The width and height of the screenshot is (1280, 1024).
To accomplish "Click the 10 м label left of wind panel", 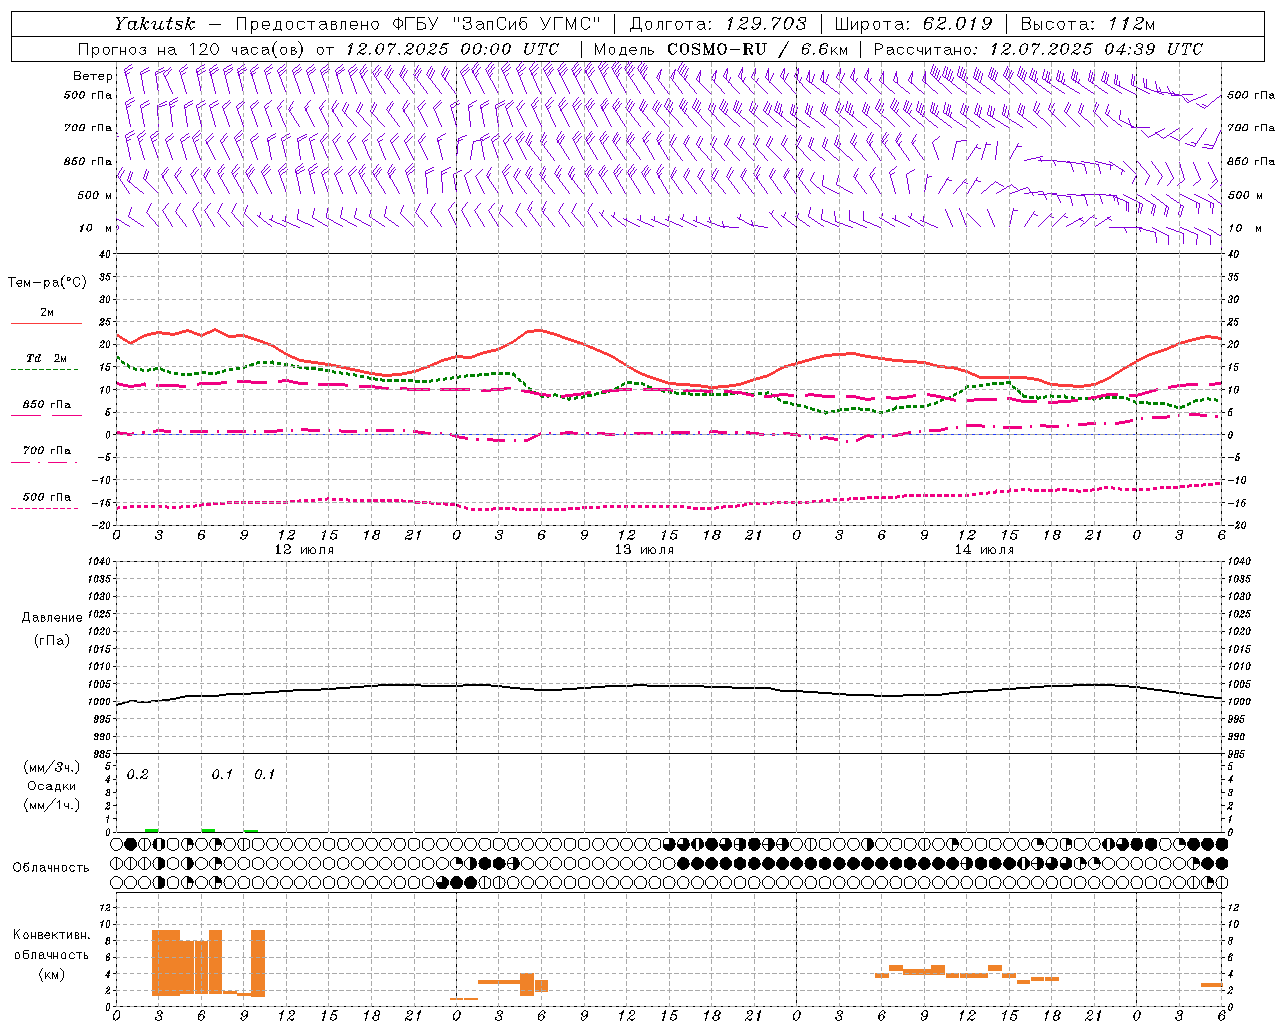I will [x=98, y=228].
